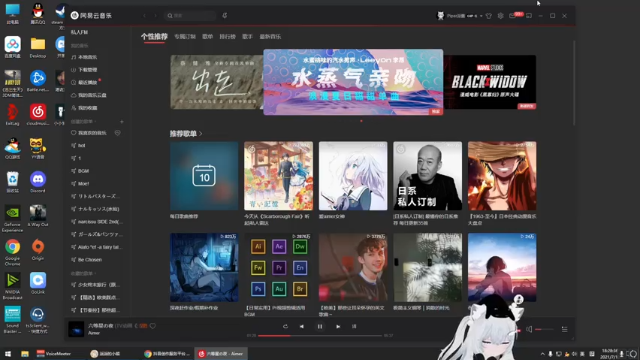Toggle the loop playback mode icon
This screenshot has width=640, height=360.
click(285, 327)
